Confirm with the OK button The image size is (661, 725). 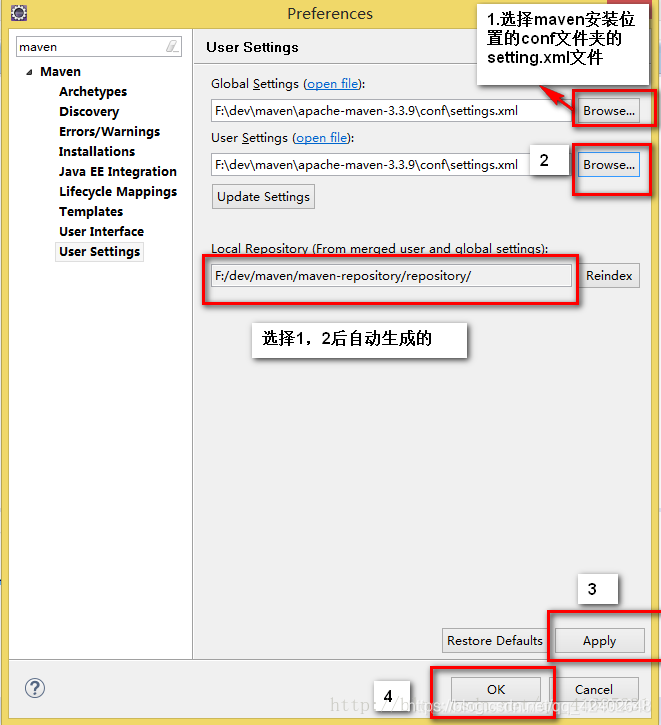[496, 689]
